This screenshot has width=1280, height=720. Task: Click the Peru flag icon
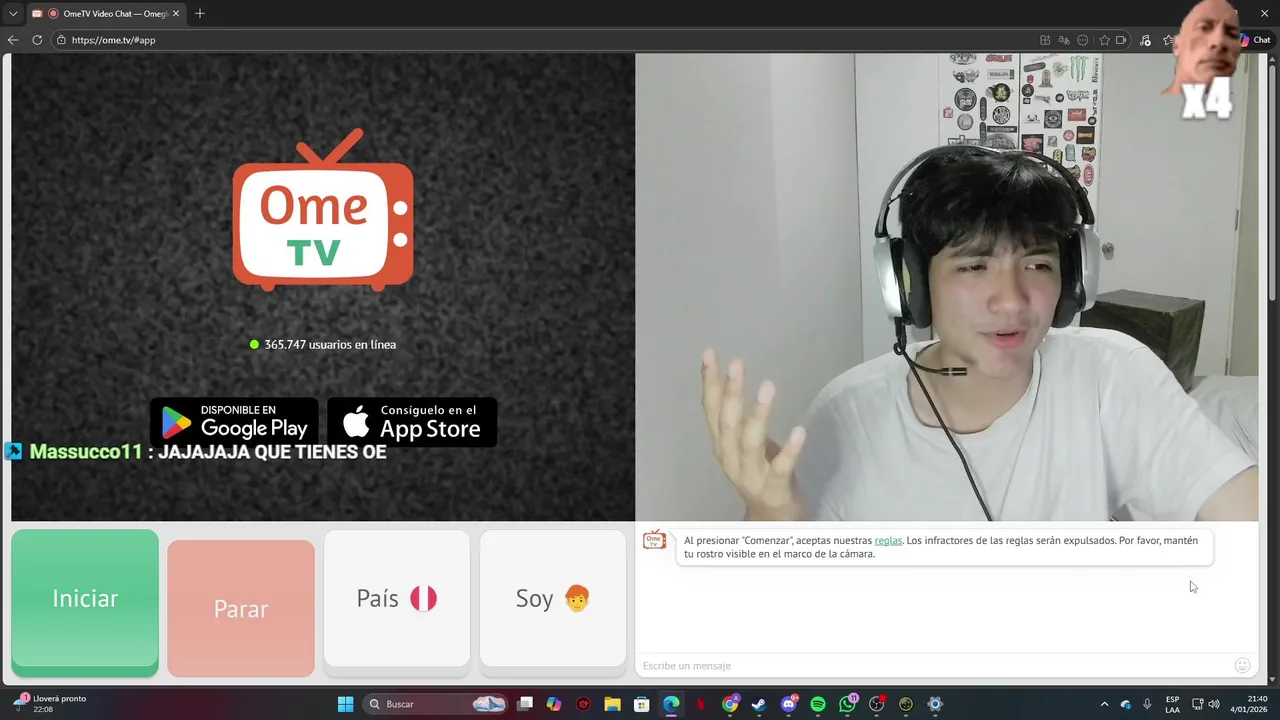(x=423, y=598)
